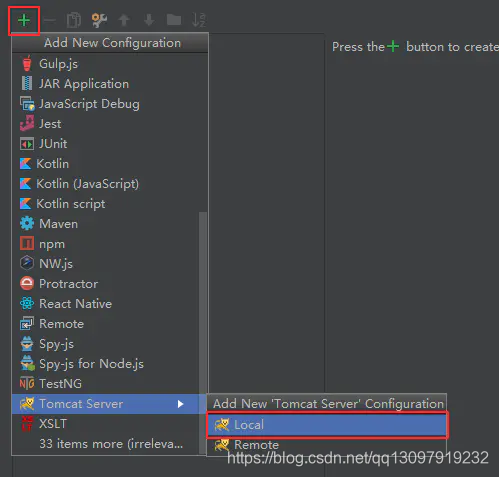Select Remote Tomcat Server configuration in submenu
This screenshot has height=477, width=499.
(x=327, y=444)
